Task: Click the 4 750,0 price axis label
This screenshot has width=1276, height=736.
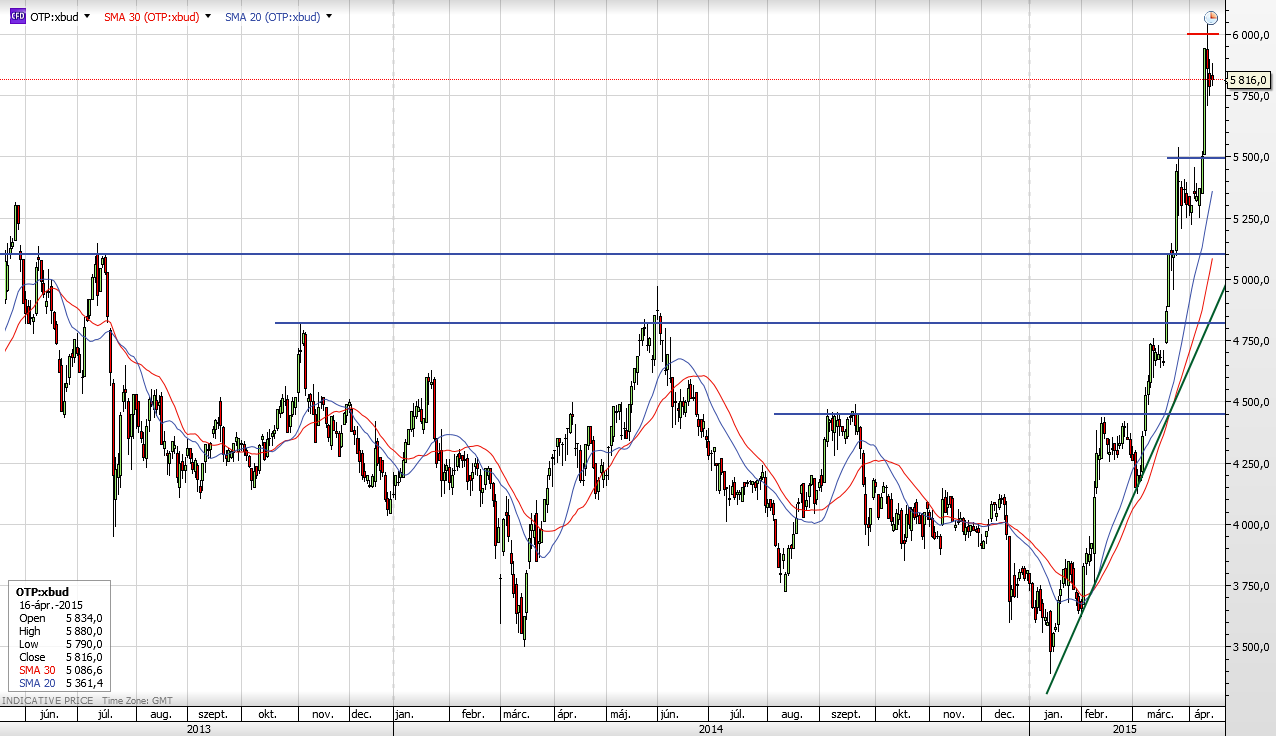Action: point(1250,341)
